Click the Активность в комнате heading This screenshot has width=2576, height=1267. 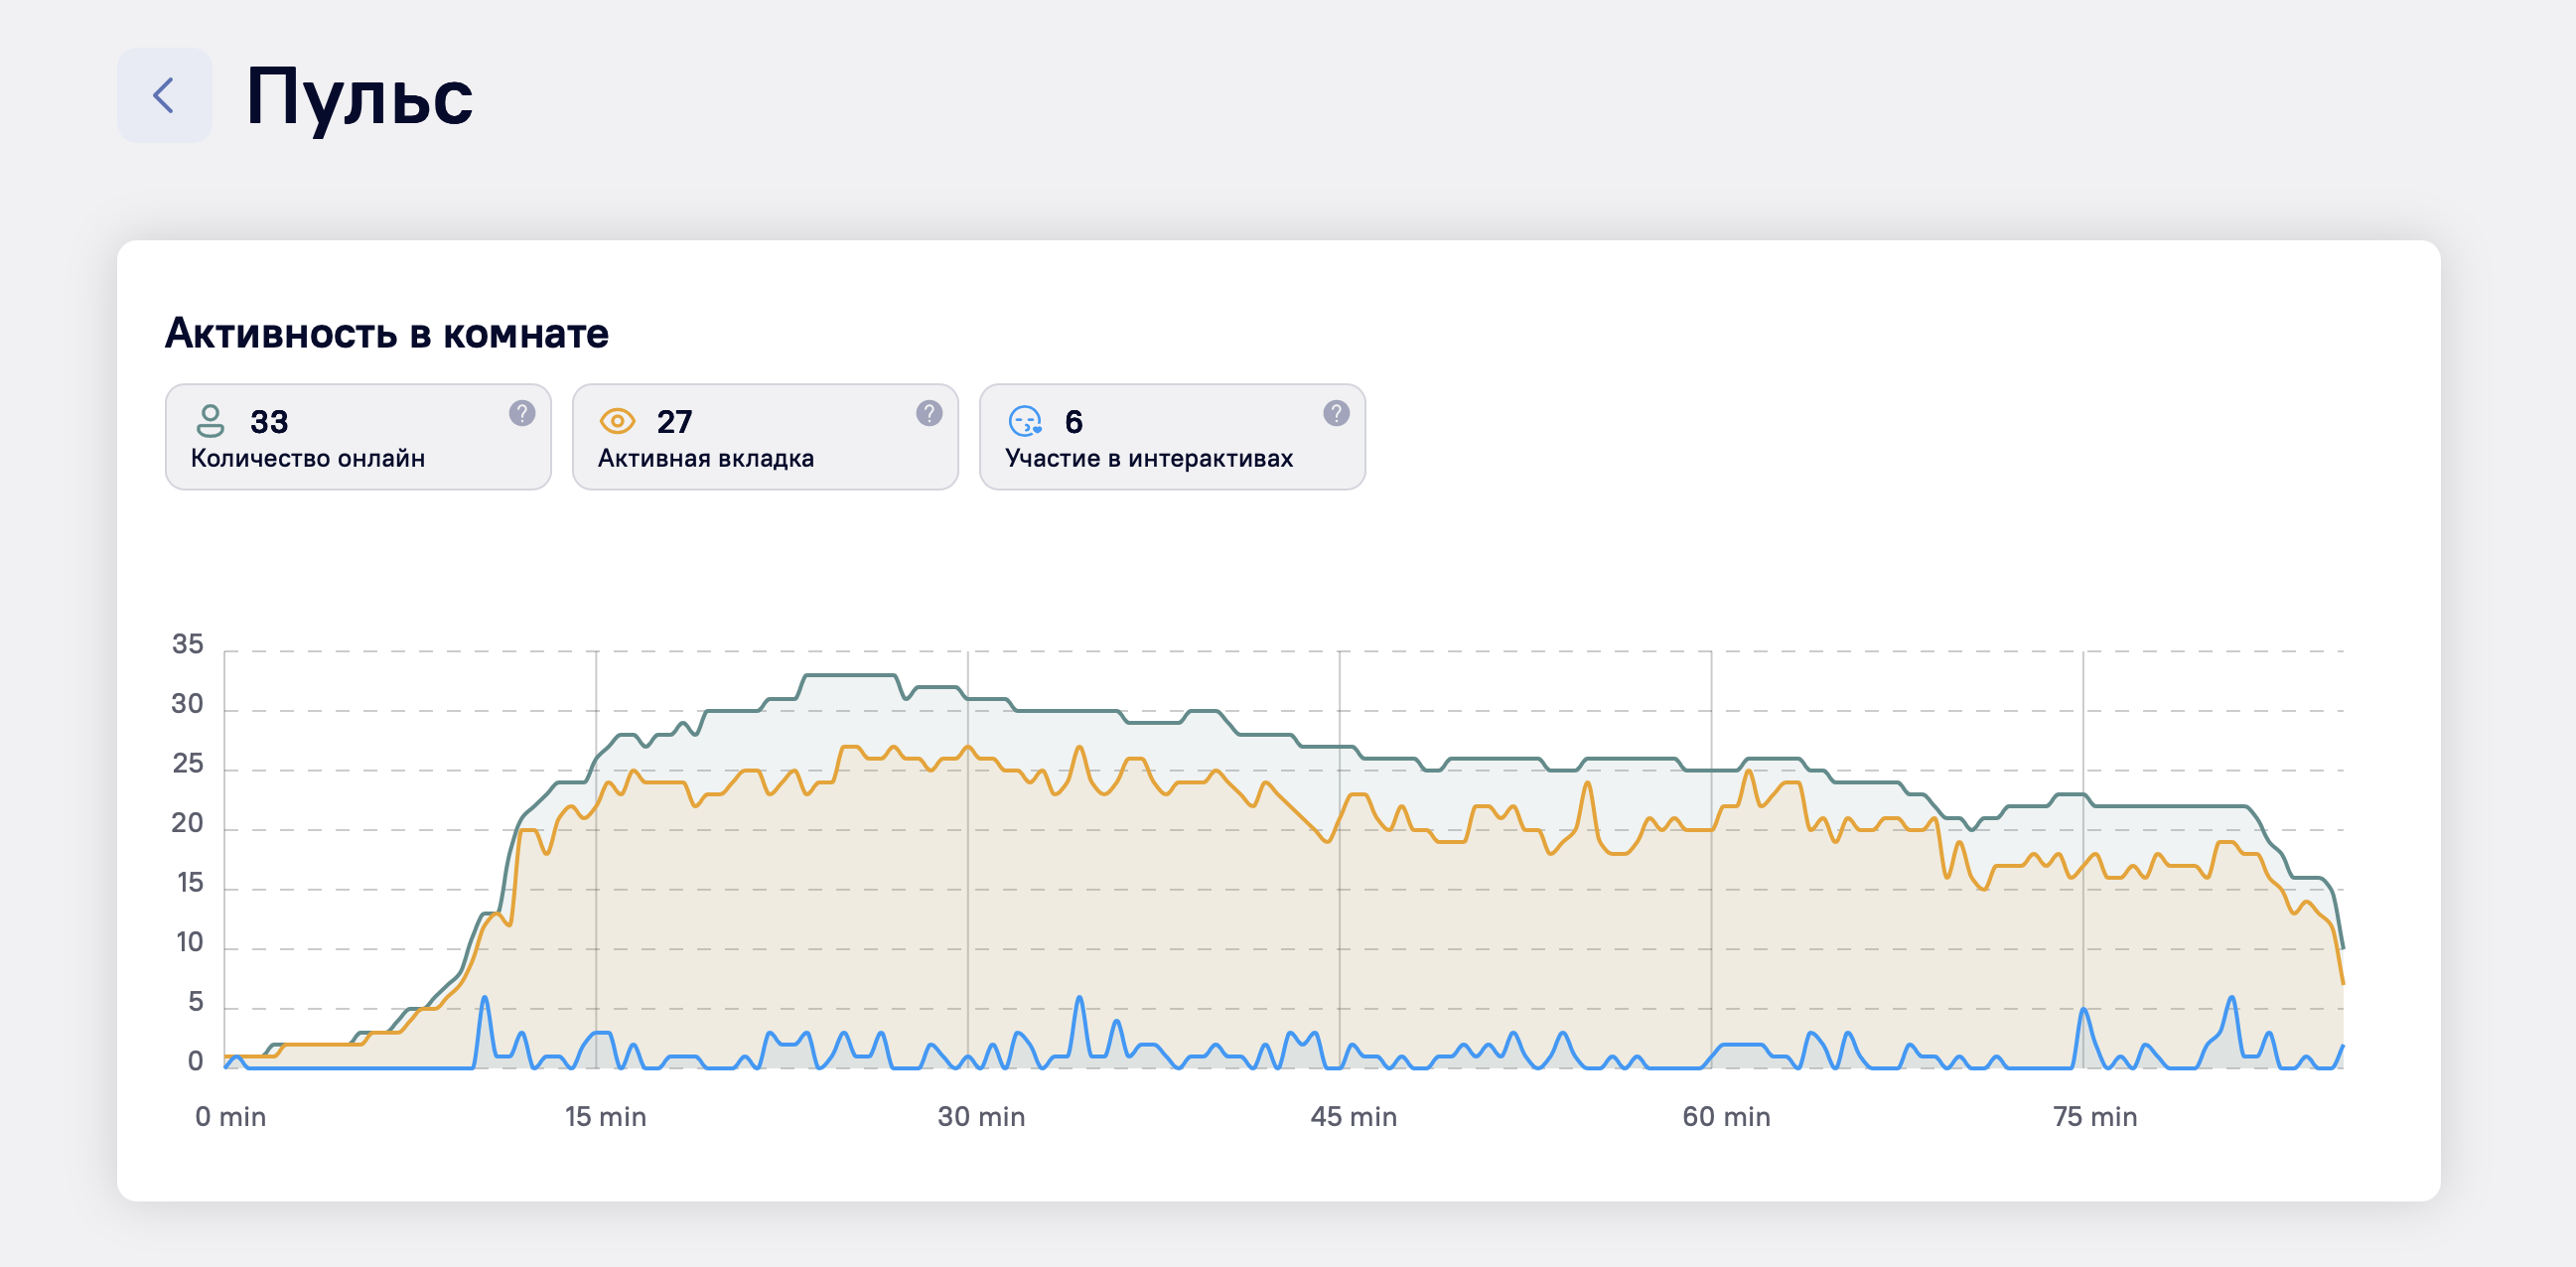tap(386, 333)
